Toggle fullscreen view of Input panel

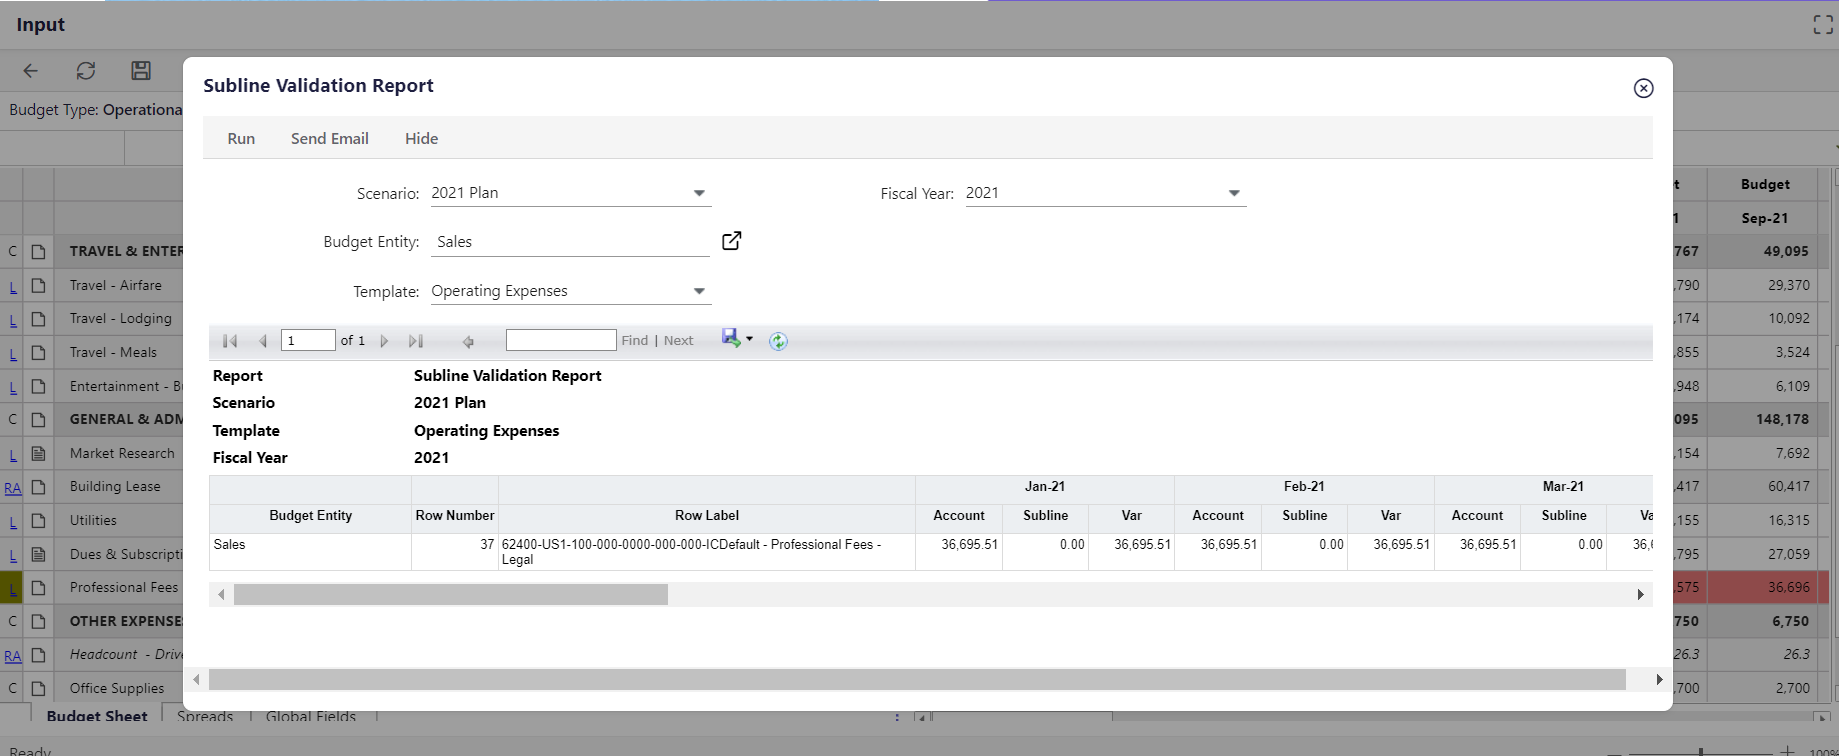1823,25
